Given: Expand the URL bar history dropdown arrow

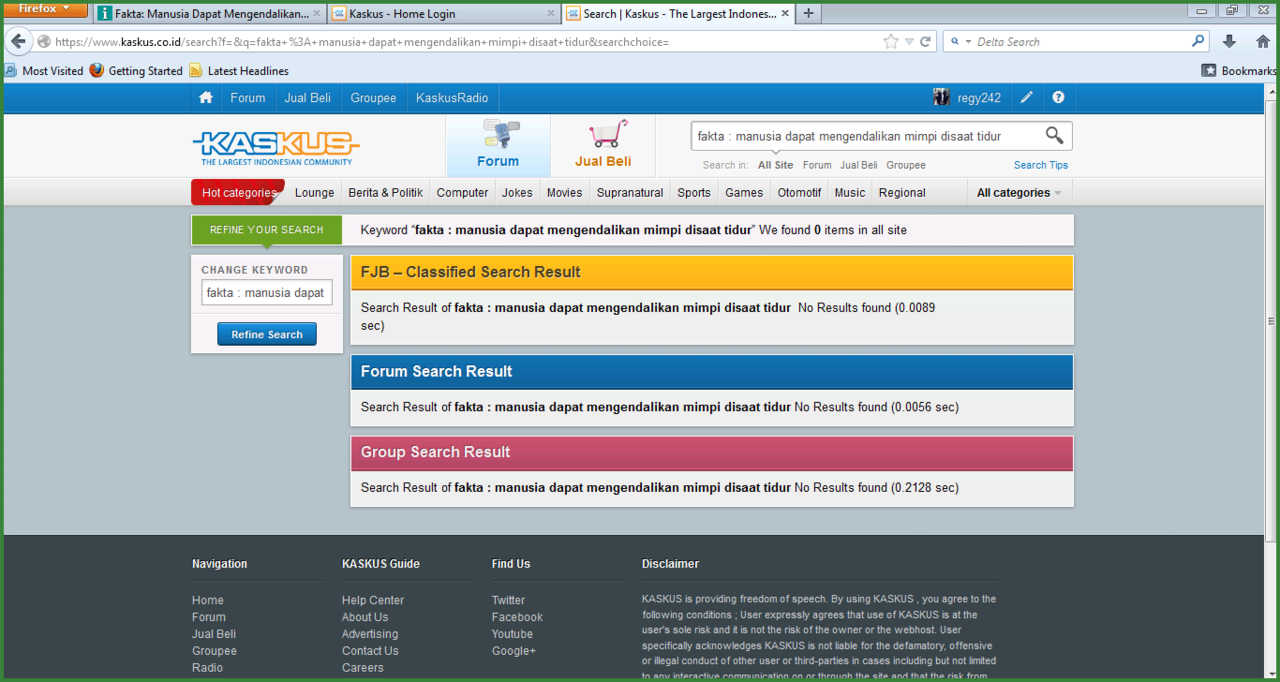Looking at the screenshot, I should pos(909,42).
